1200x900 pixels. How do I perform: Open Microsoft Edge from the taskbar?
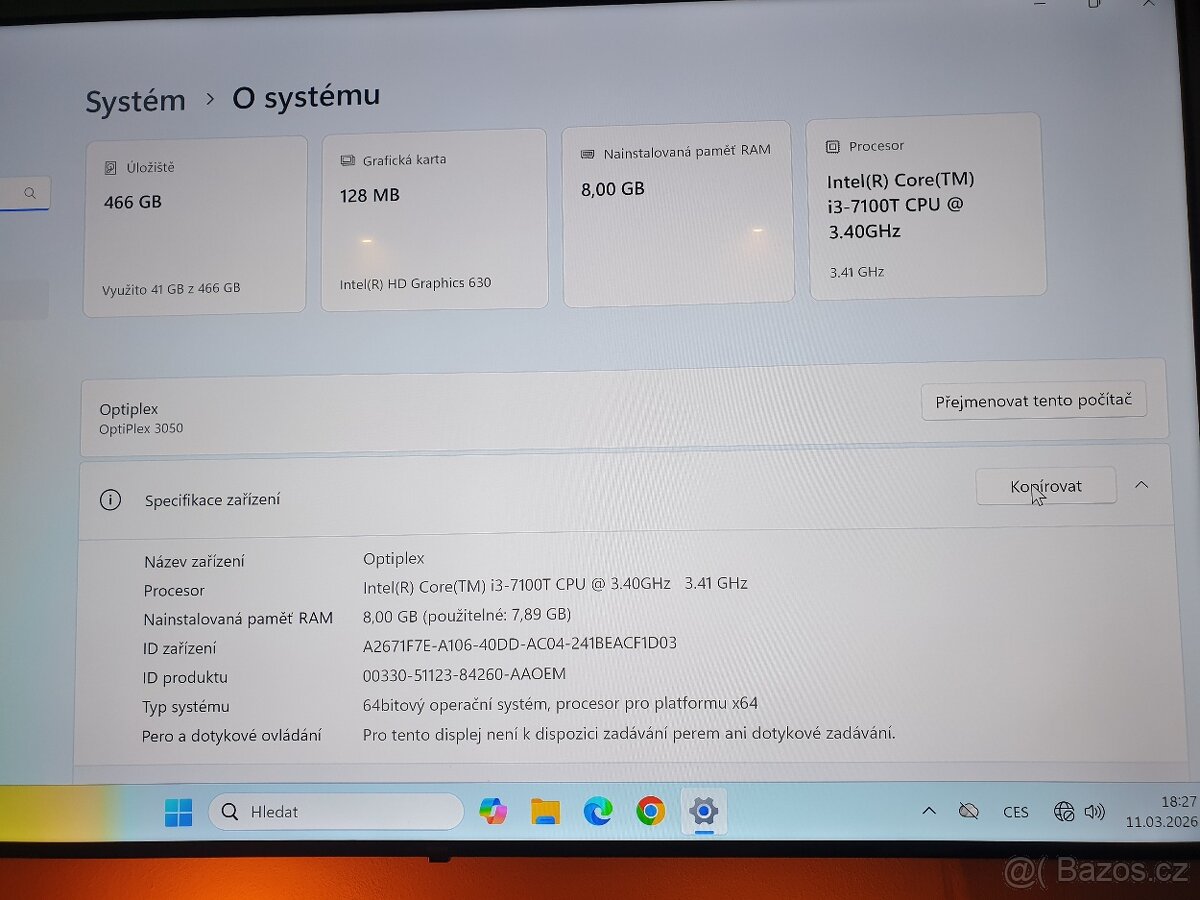(598, 811)
